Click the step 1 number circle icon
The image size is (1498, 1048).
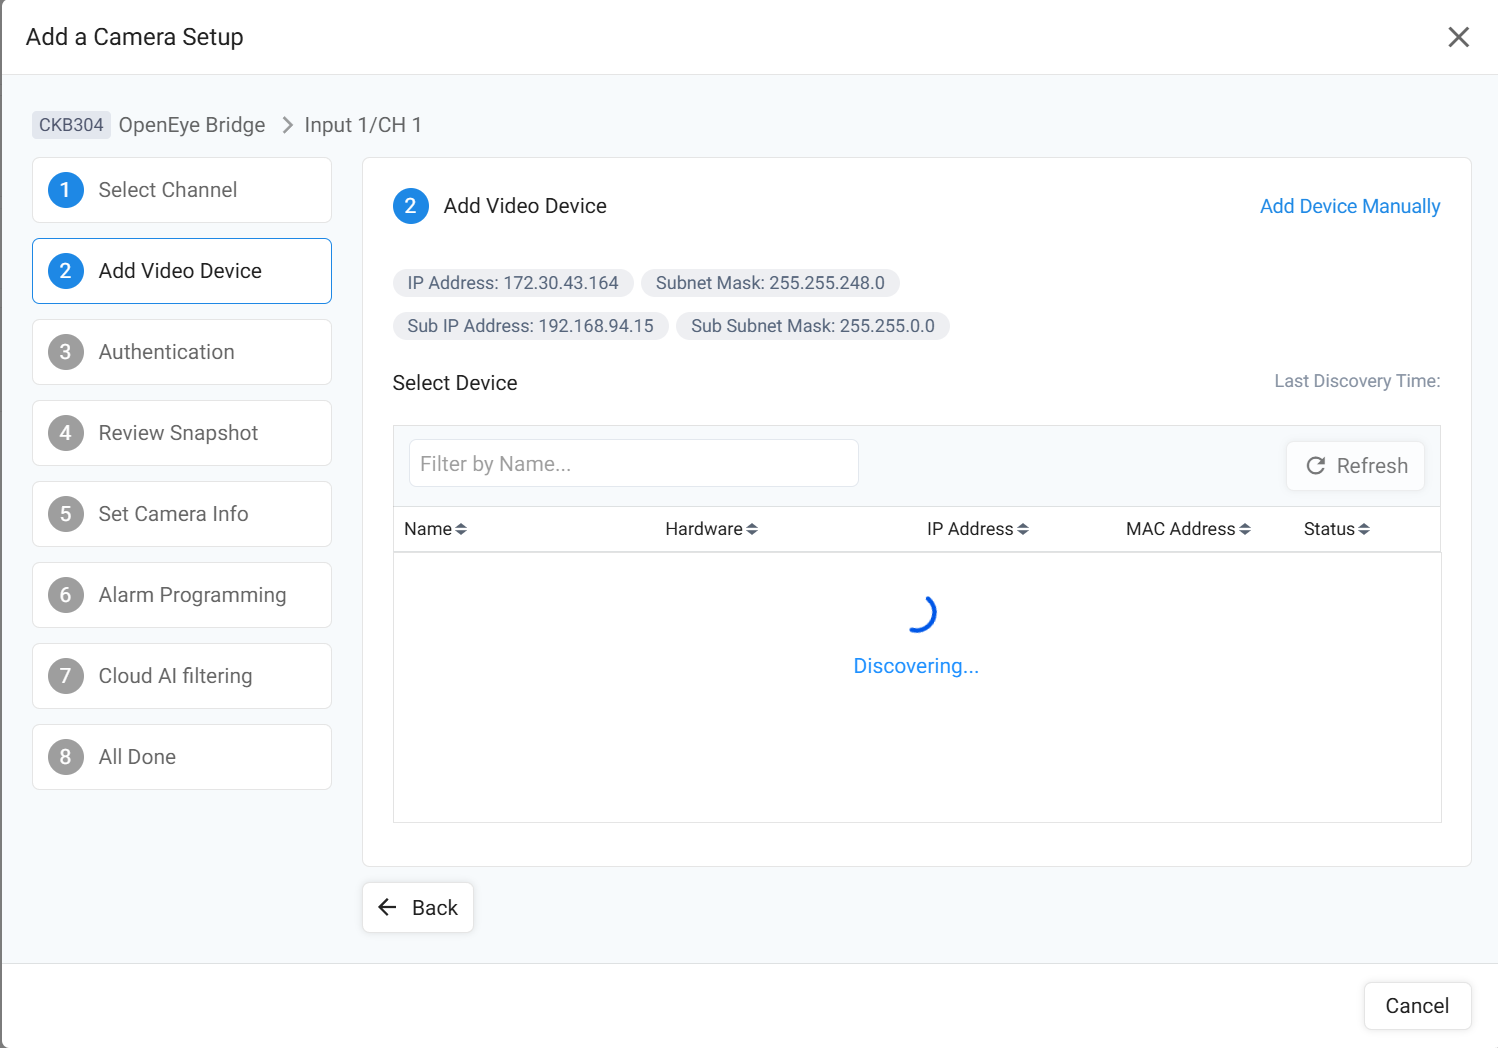(66, 190)
